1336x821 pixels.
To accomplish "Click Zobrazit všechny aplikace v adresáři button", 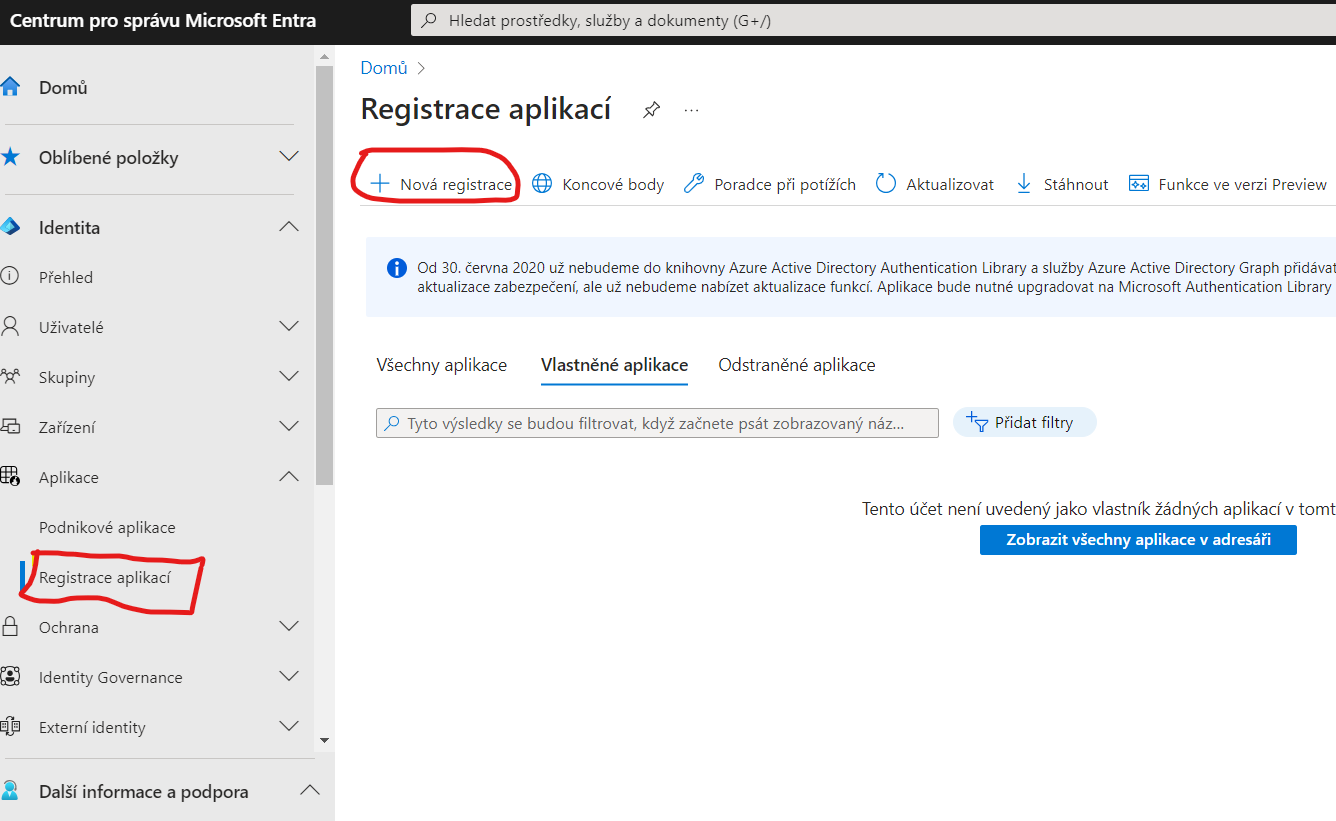I will [x=1138, y=540].
